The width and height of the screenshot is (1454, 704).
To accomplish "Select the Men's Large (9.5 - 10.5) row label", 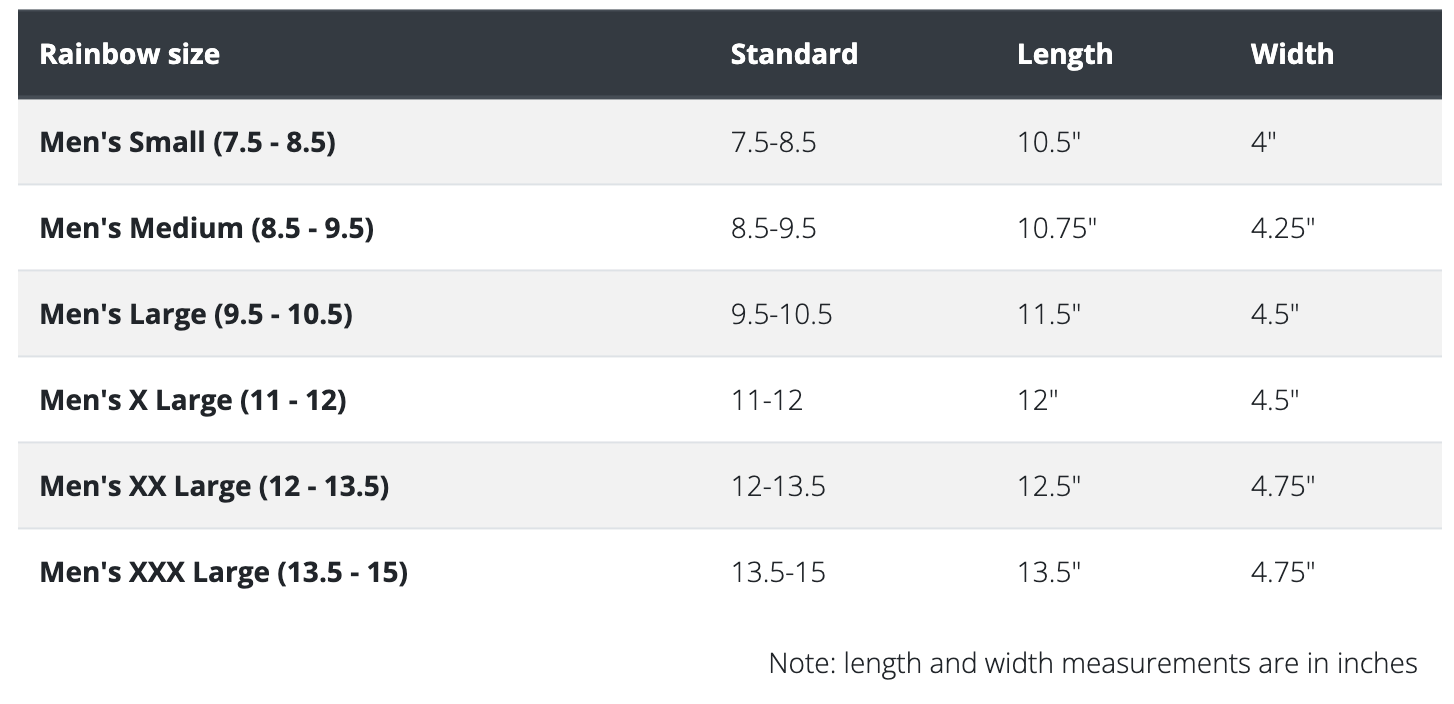I will coord(196,314).
